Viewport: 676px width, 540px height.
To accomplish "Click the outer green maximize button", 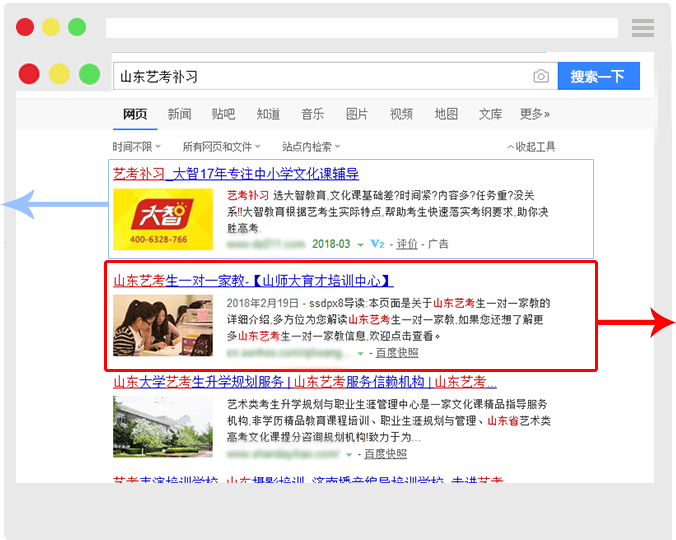I will 77,27.
